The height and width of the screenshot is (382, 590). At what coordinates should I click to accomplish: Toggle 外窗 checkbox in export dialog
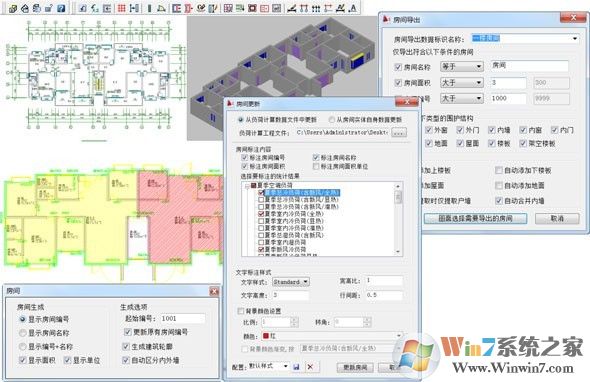click(x=428, y=130)
